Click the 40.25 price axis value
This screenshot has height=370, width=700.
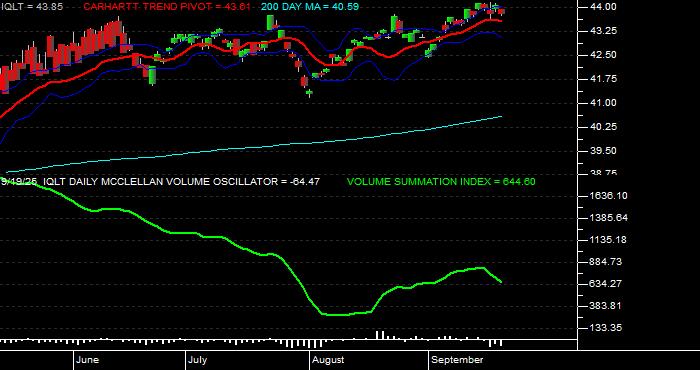click(x=604, y=127)
